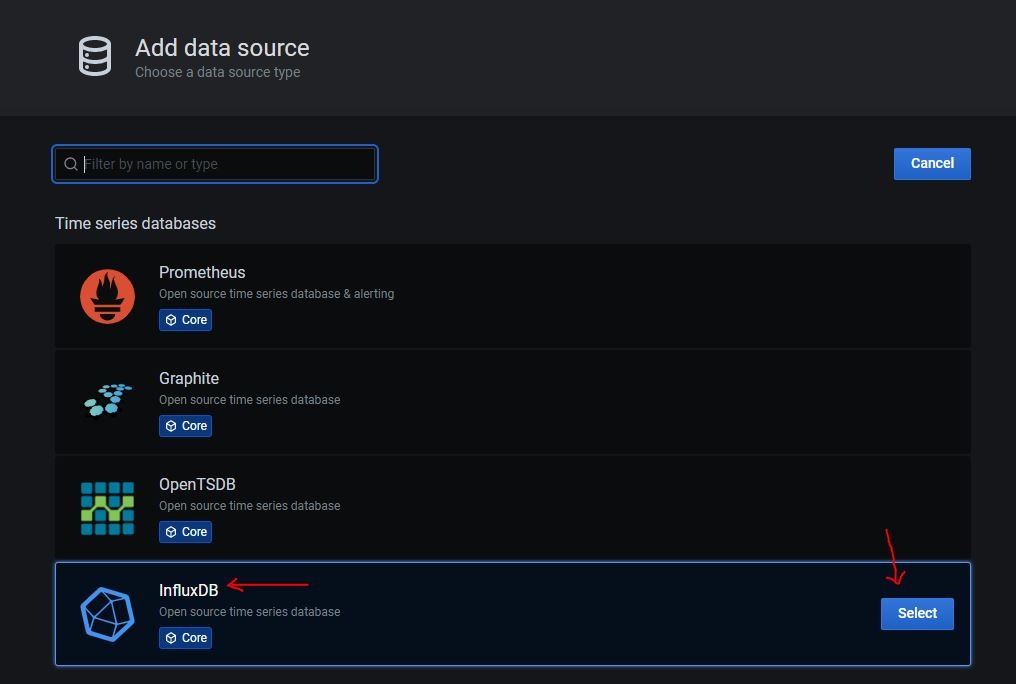Click the 'Time series databases' section heading
The height and width of the screenshot is (684, 1016).
click(135, 223)
